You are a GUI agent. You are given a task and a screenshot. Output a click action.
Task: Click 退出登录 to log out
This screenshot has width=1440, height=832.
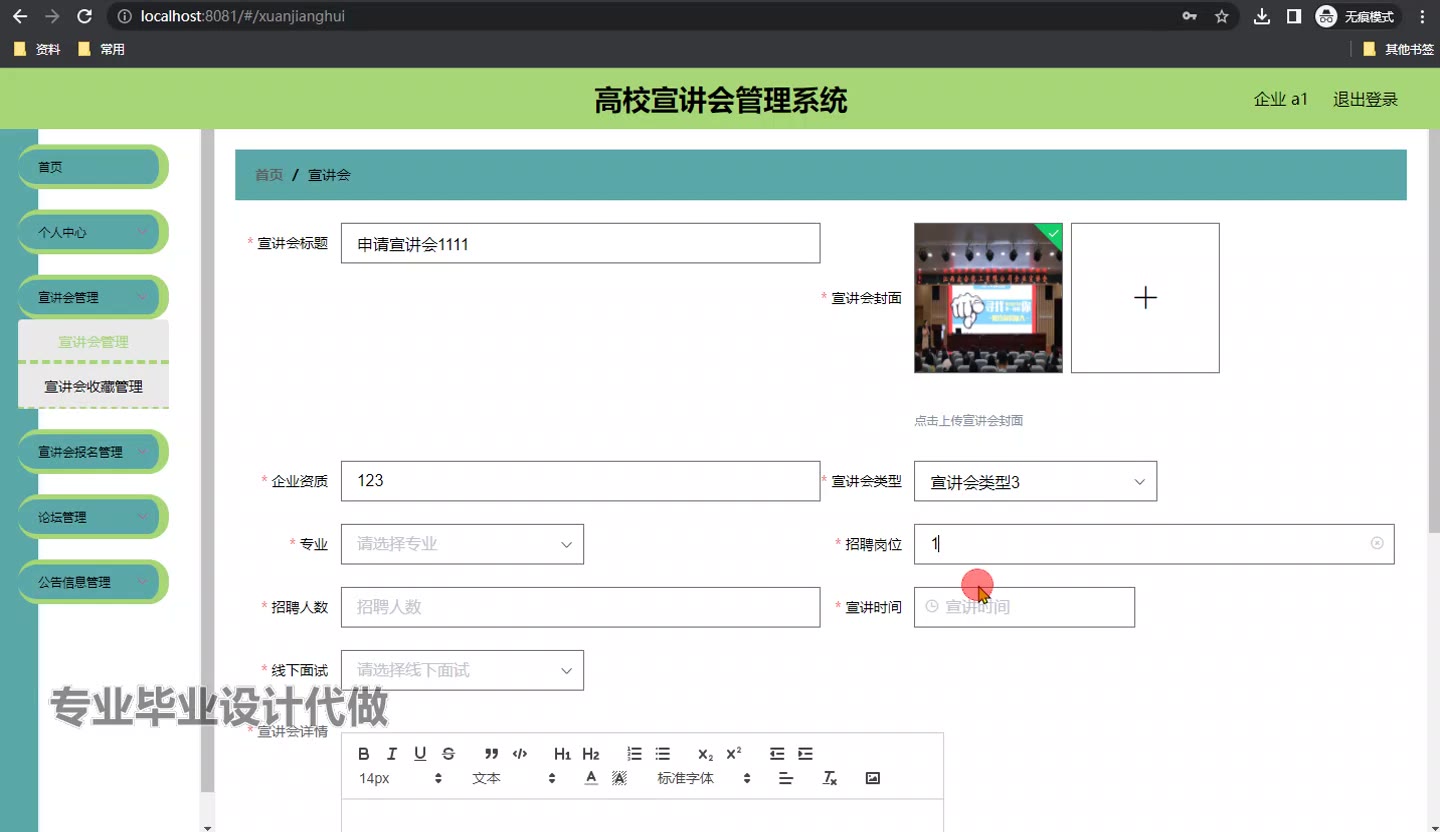coord(1365,99)
